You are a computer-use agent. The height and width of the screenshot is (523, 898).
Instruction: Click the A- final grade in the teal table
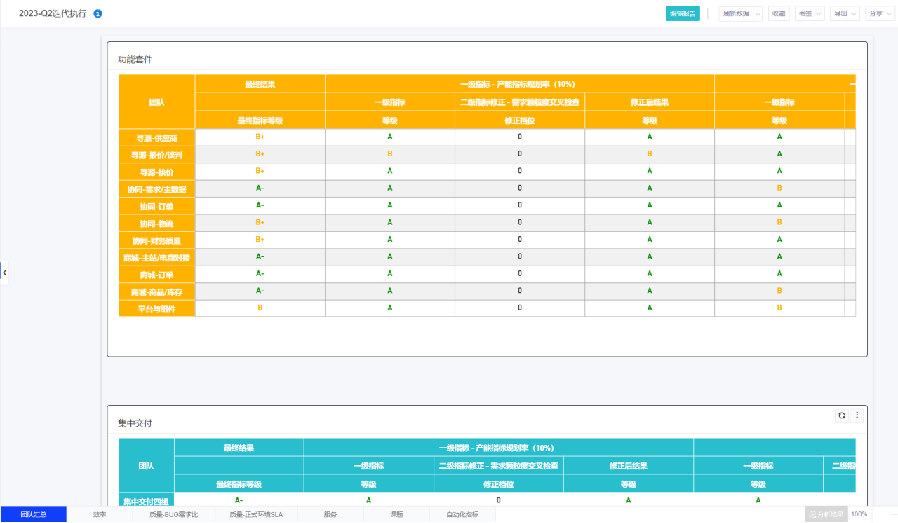pos(239,500)
